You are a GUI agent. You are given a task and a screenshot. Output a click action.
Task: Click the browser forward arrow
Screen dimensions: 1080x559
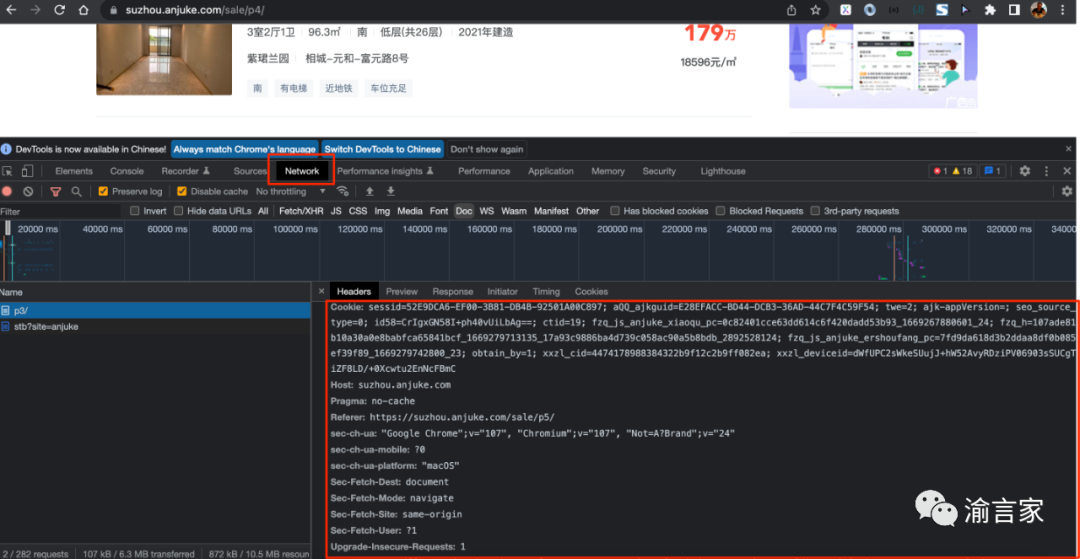(35, 10)
